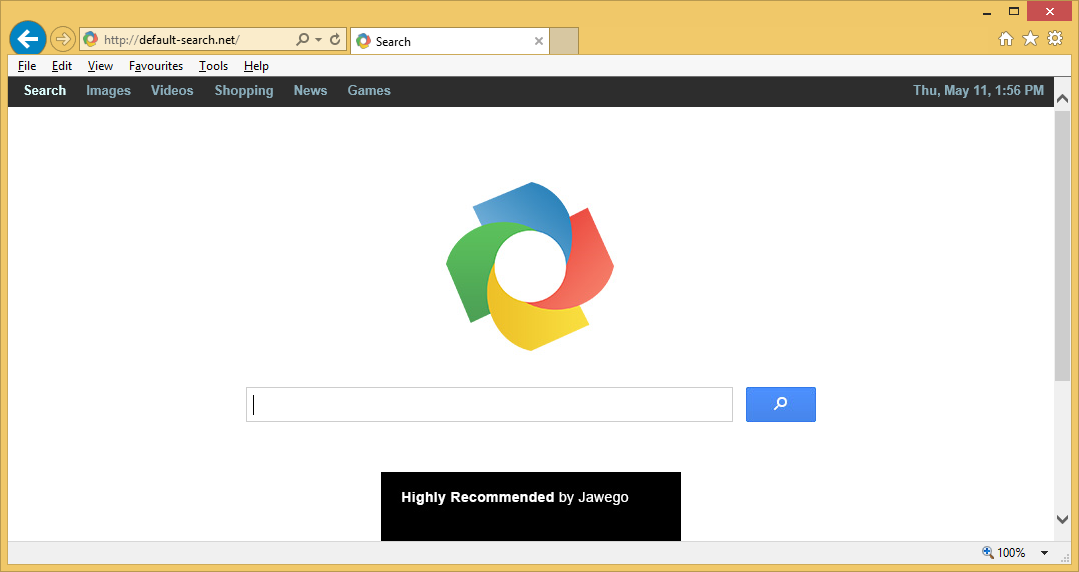Go to News search
1079x572 pixels.
[x=310, y=90]
